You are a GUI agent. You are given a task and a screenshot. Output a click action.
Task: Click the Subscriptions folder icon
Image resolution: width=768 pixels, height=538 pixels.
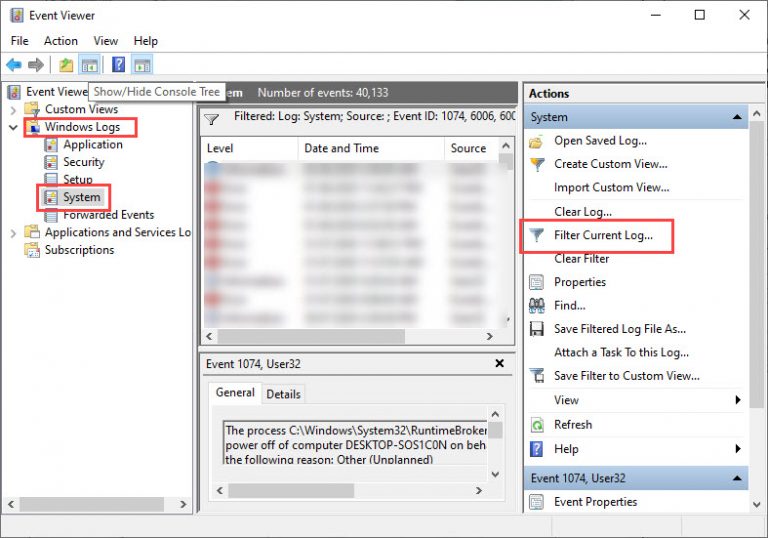32,250
